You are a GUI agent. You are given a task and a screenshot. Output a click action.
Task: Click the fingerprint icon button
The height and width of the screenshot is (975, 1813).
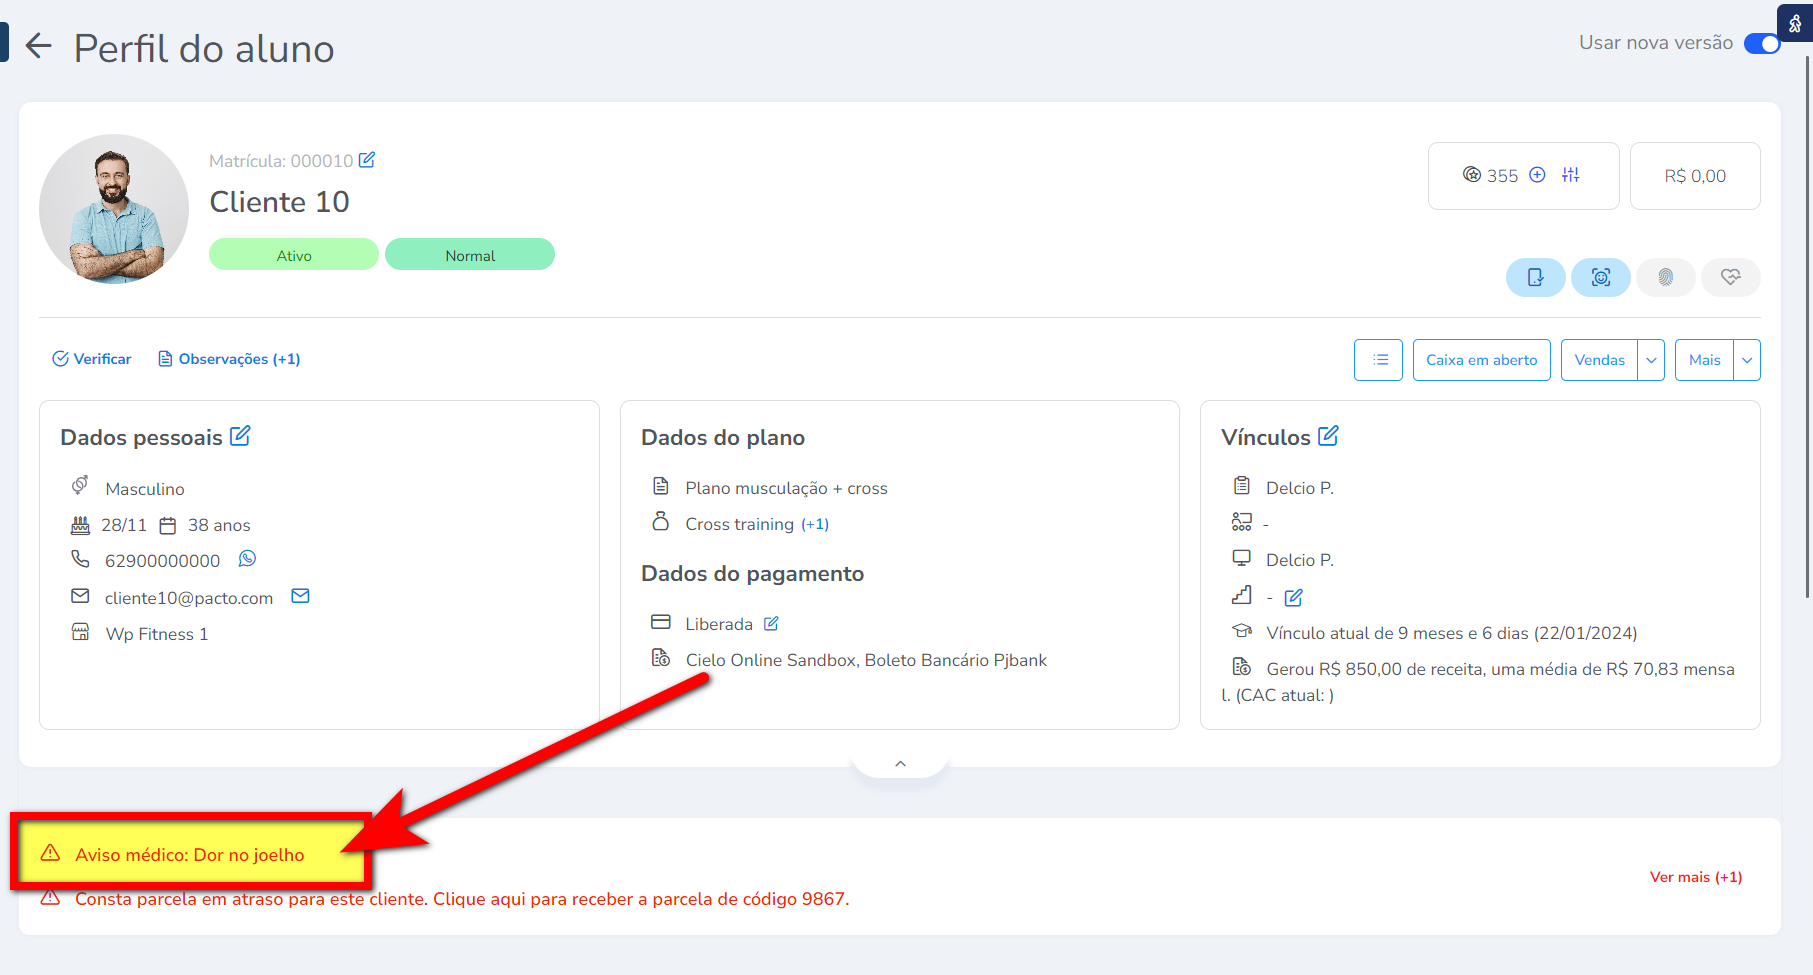(1665, 277)
